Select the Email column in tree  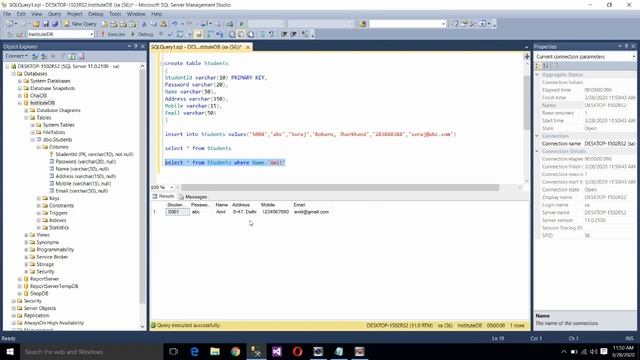(x=82, y=191)
